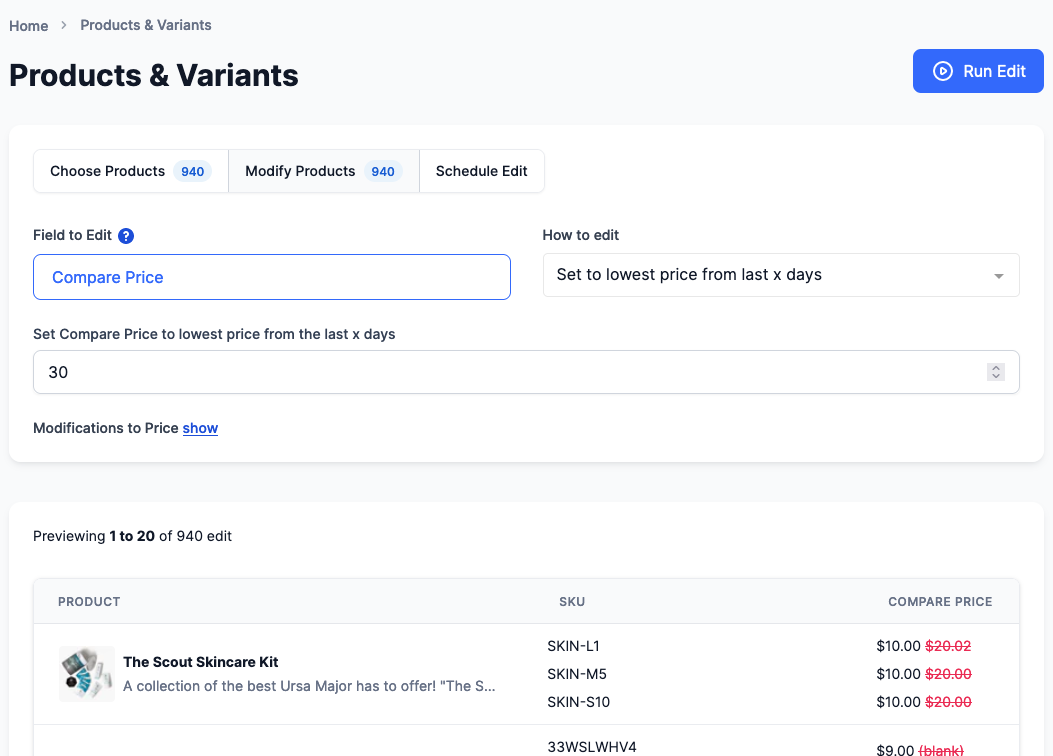Click the Scout Skincare Kit description text
The width and height of the screenshot is (1053, 756).
pos(310,686)
